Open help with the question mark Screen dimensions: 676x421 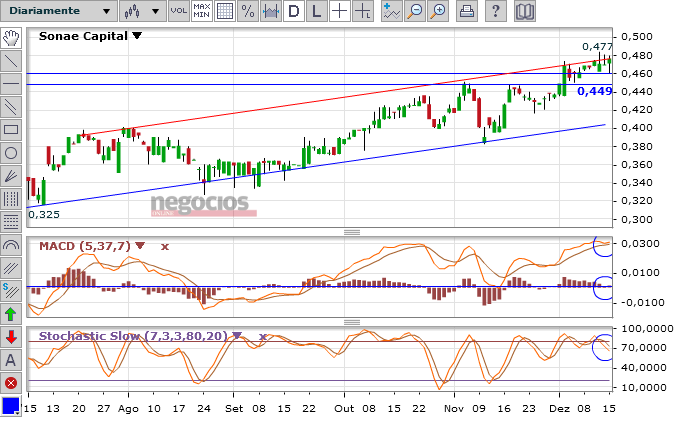click(496, 11)
